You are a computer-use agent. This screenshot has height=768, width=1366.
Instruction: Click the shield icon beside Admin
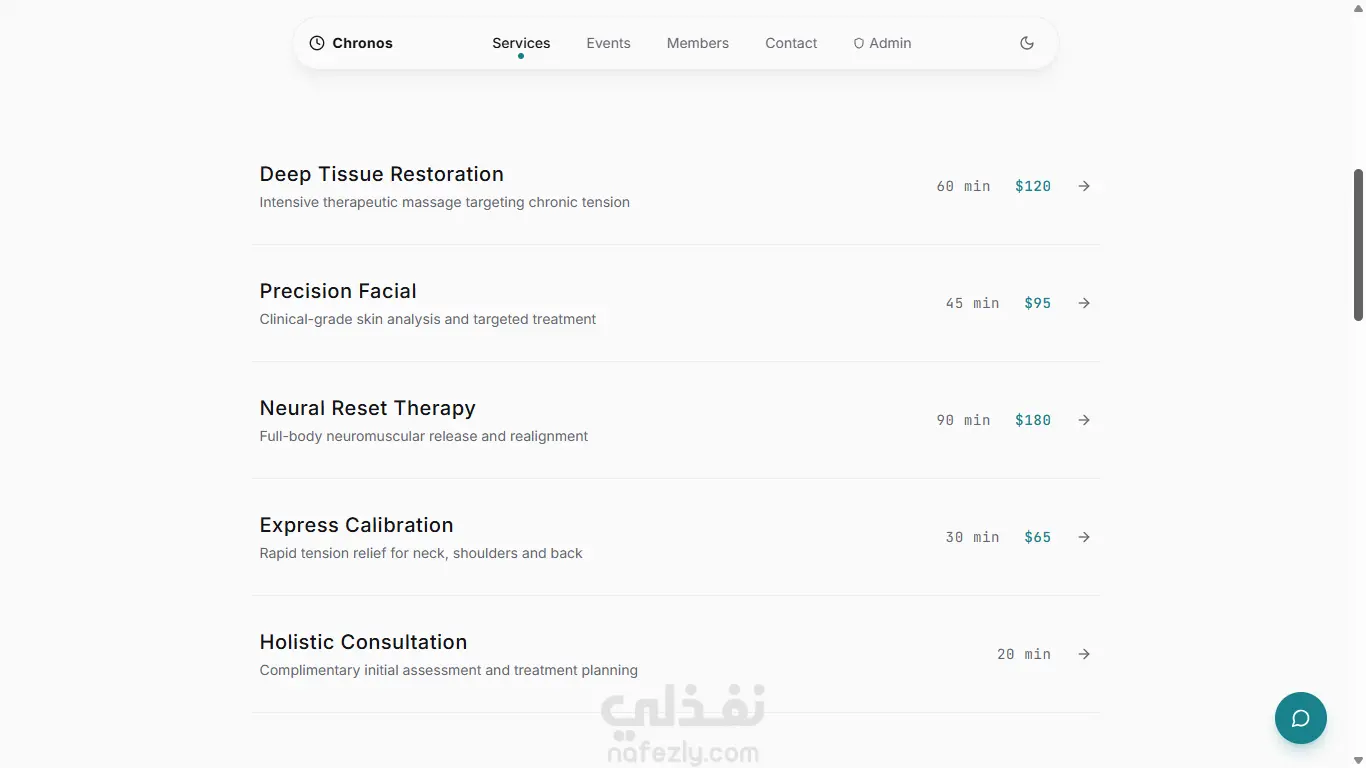tap(859, 44)
